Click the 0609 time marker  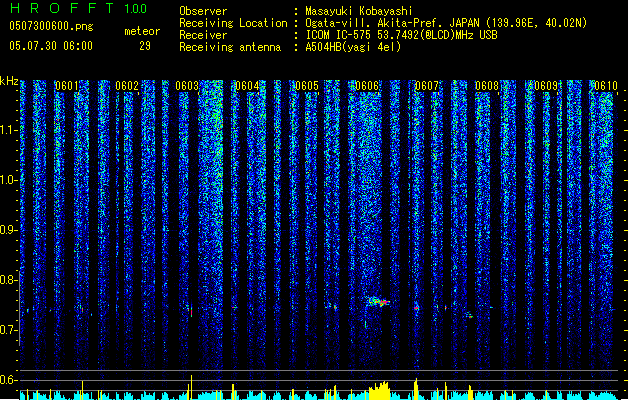[x=546, y=86]
